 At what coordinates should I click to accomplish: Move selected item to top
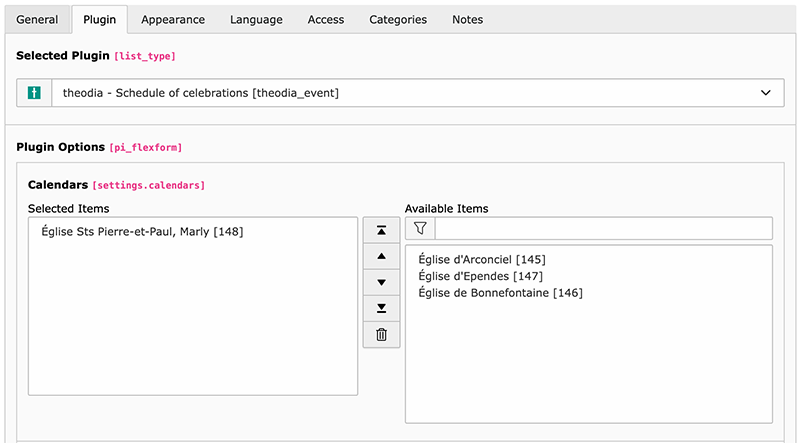(381, 230)
